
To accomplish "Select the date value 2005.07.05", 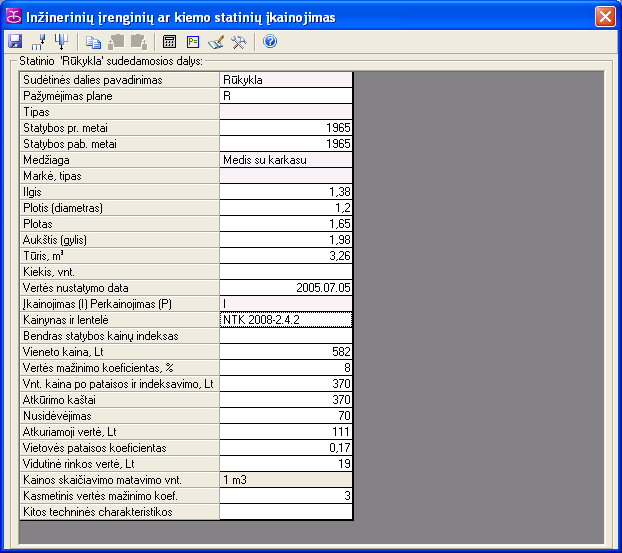I will (286, 288).
